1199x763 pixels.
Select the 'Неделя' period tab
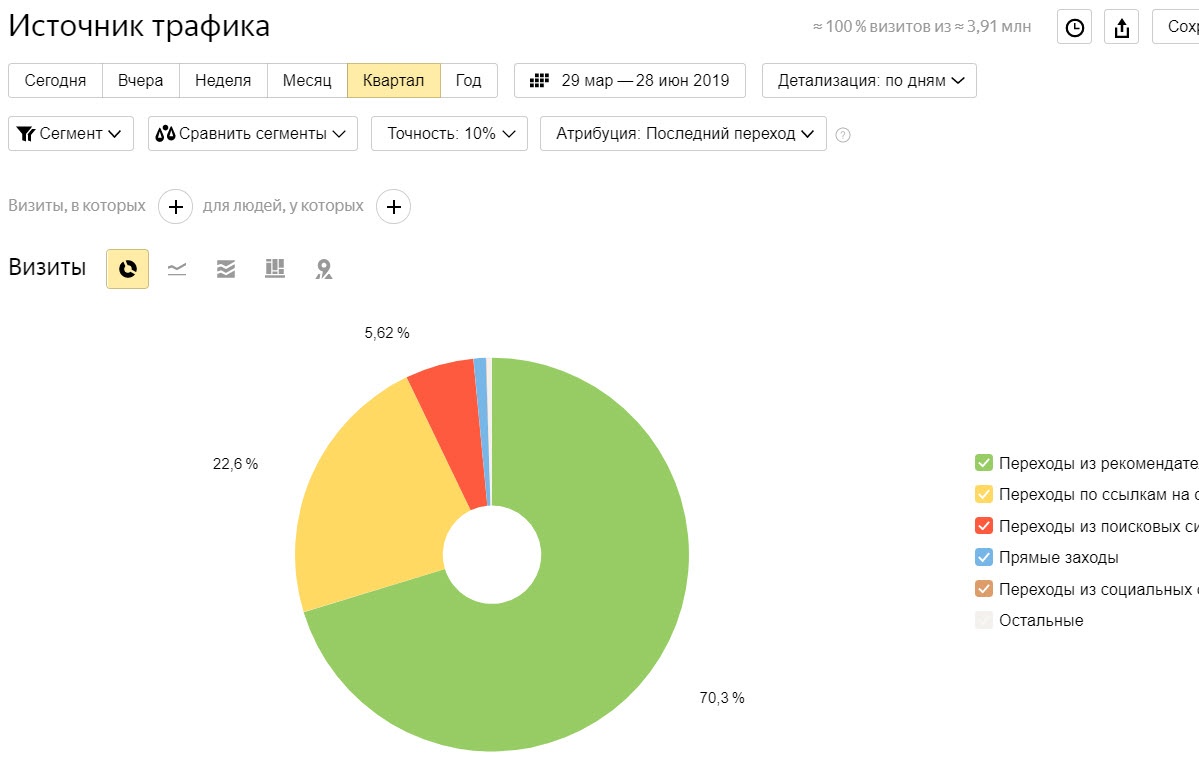(223, 81)
